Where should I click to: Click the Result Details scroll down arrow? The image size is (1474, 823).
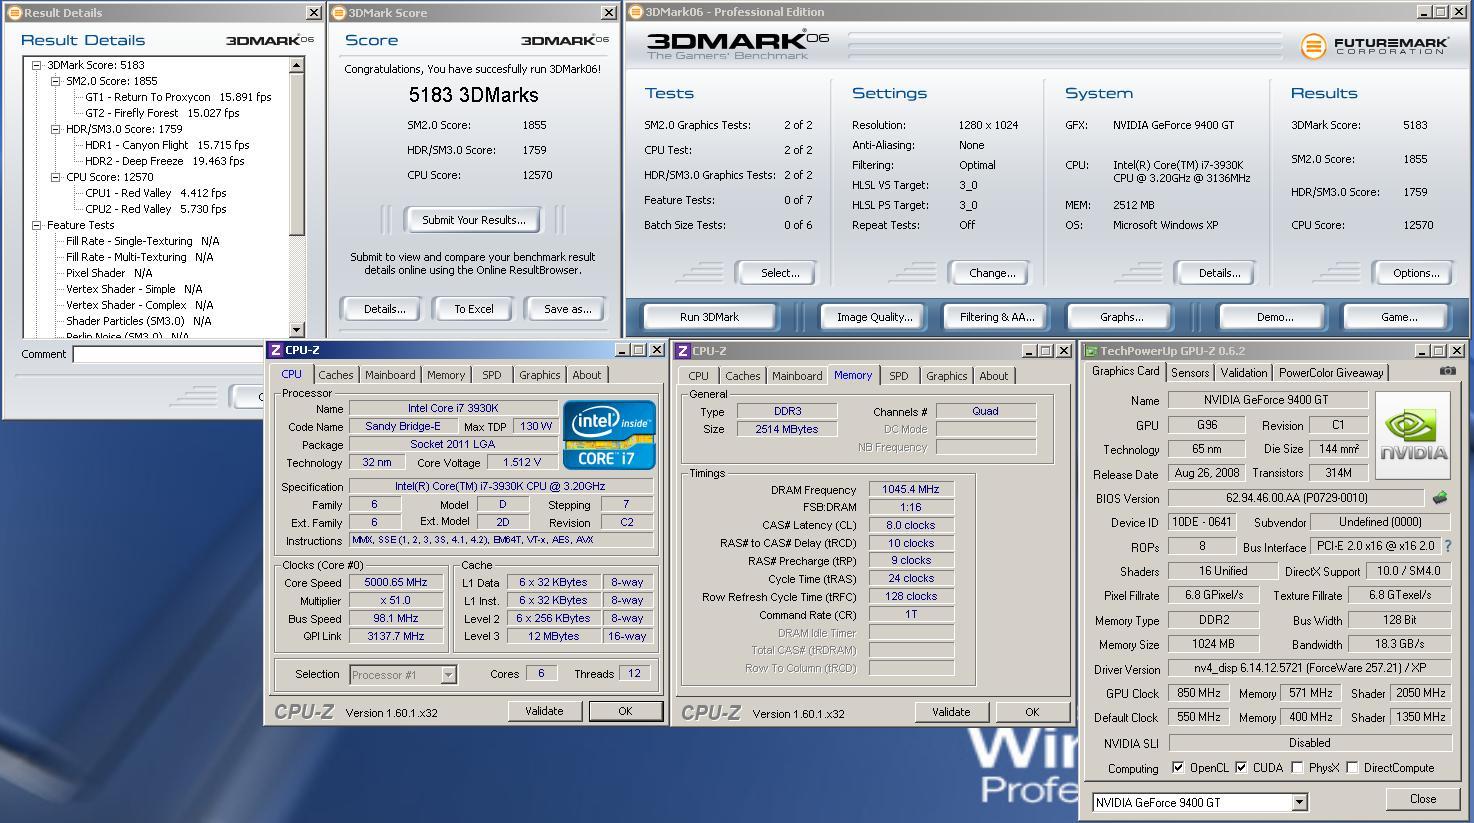(296, 329)
